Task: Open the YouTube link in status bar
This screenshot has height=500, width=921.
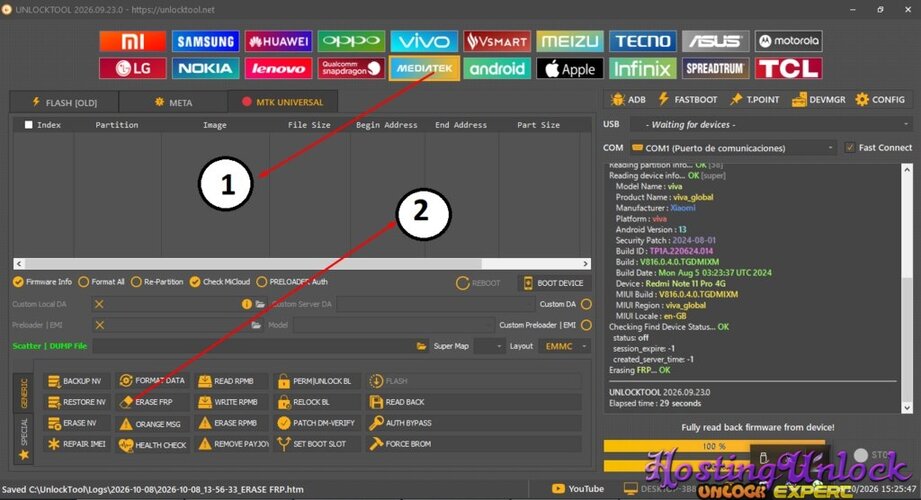Action: pos(577,488)
